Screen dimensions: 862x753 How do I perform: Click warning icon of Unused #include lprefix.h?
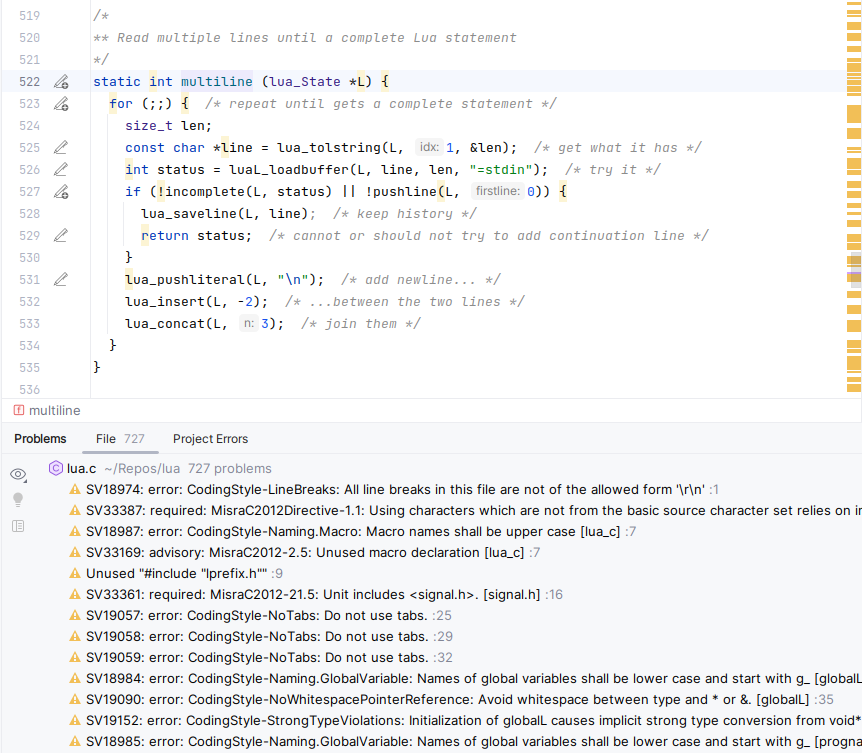75,574
